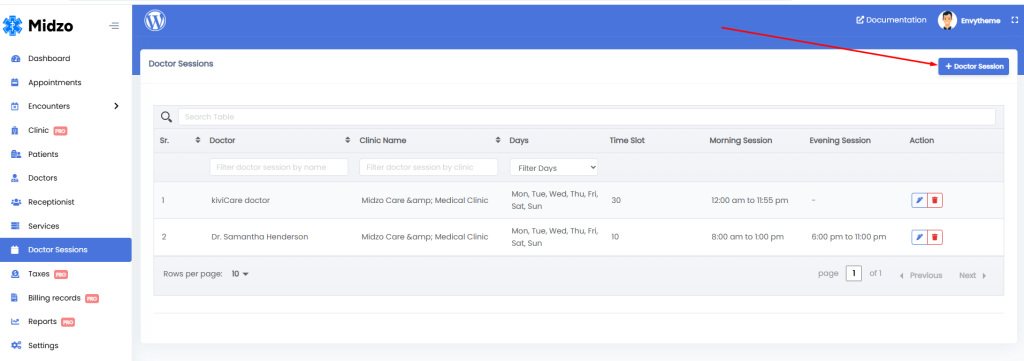Focus filter doctor session by clinic field
The width and height of the screenshot is (1024, 361).
(428, 167)
